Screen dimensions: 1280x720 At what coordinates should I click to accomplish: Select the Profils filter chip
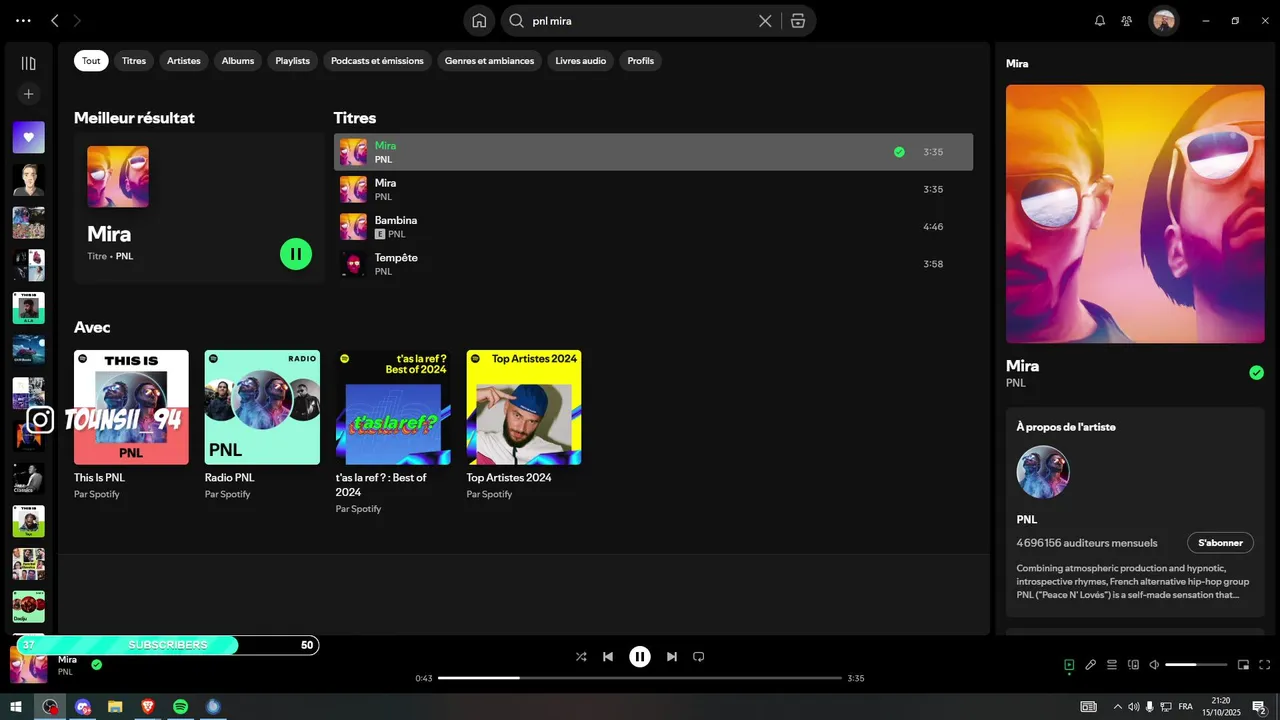(641, 61)
